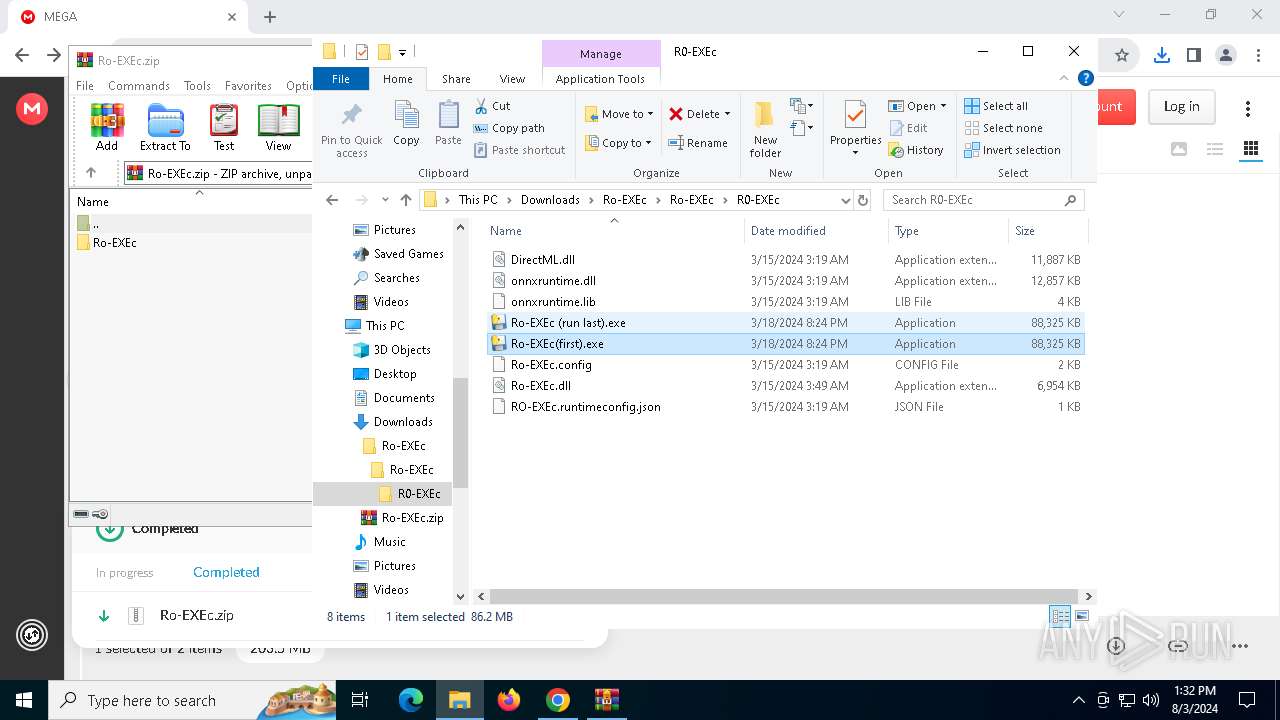Click Paste shortcut in ribbon

pos(519,150)
